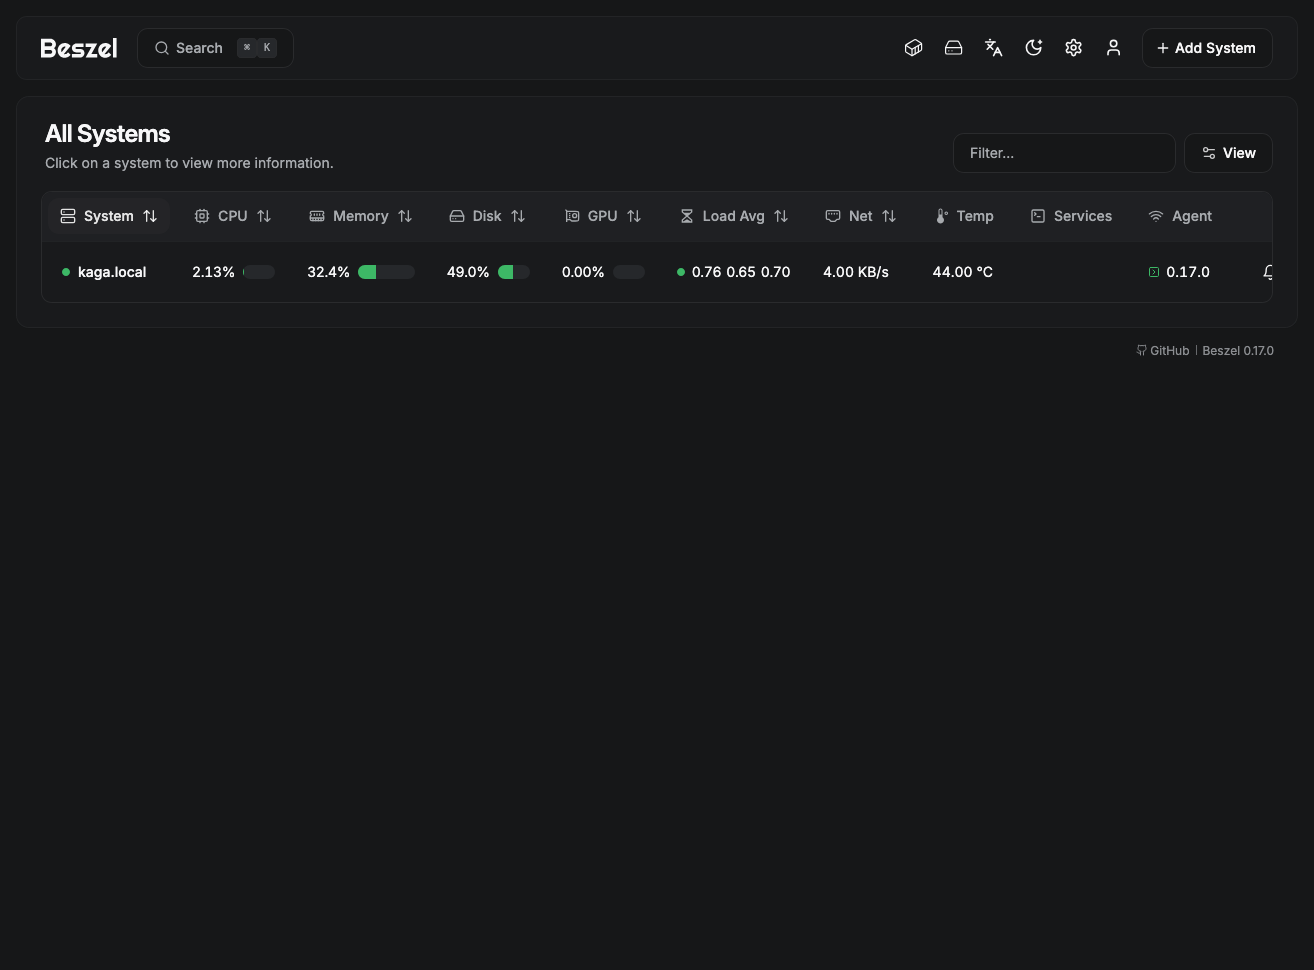
Task: Click the Add System button
Action: tap(1206, 48)
